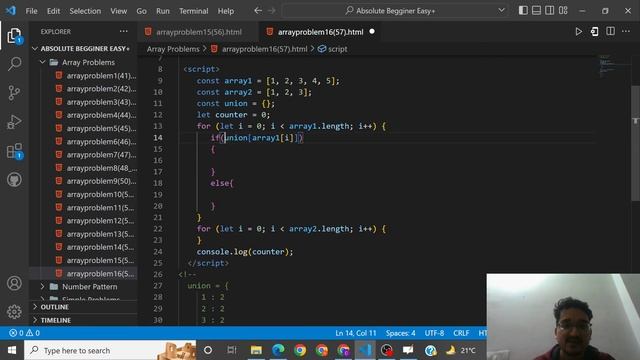Open the Extensions view
Viewport: 640px width, 360px height.
click(x=14, y=151)
